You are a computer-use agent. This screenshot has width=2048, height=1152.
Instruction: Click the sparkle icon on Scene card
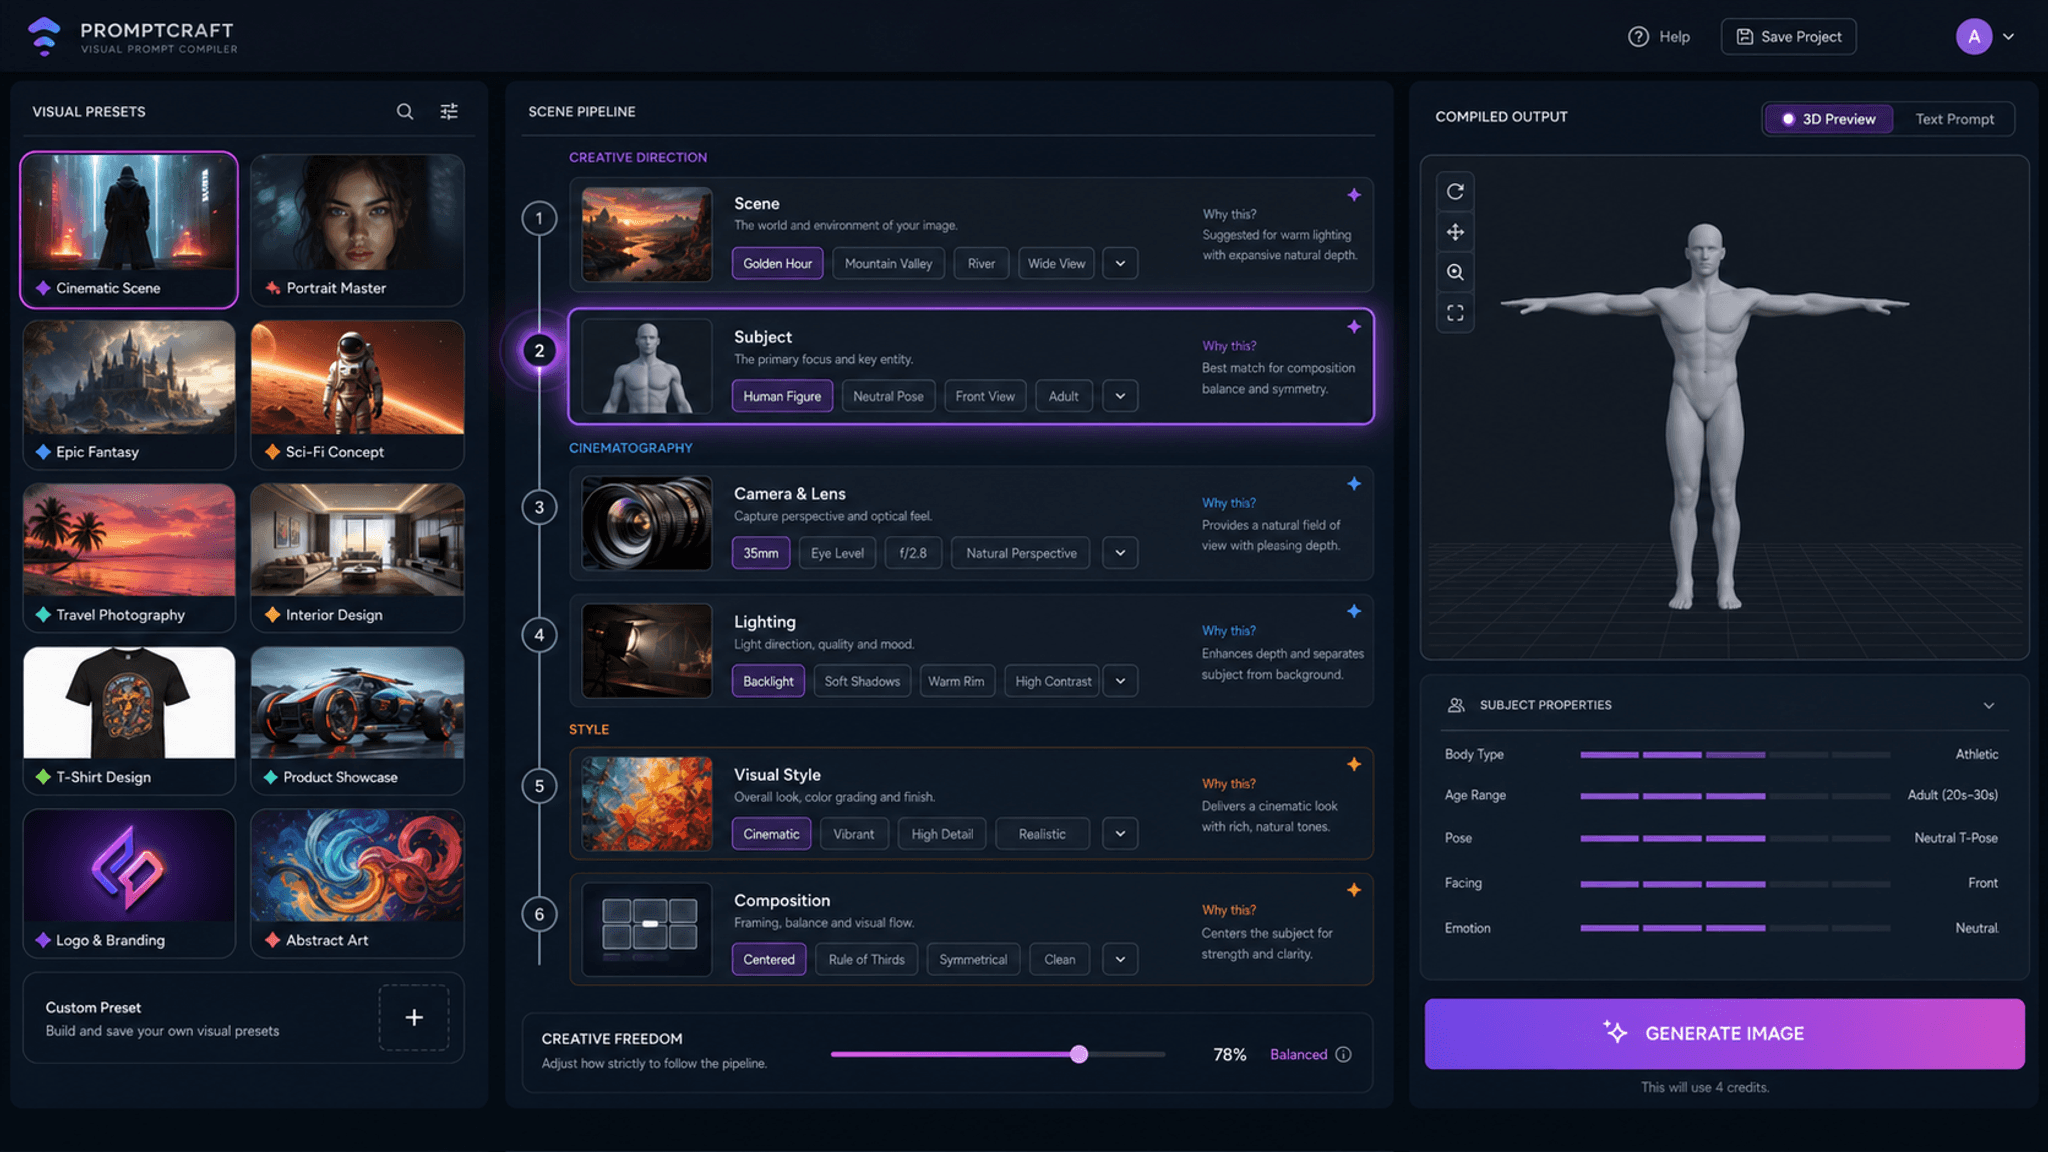(x=1354, y=195)
